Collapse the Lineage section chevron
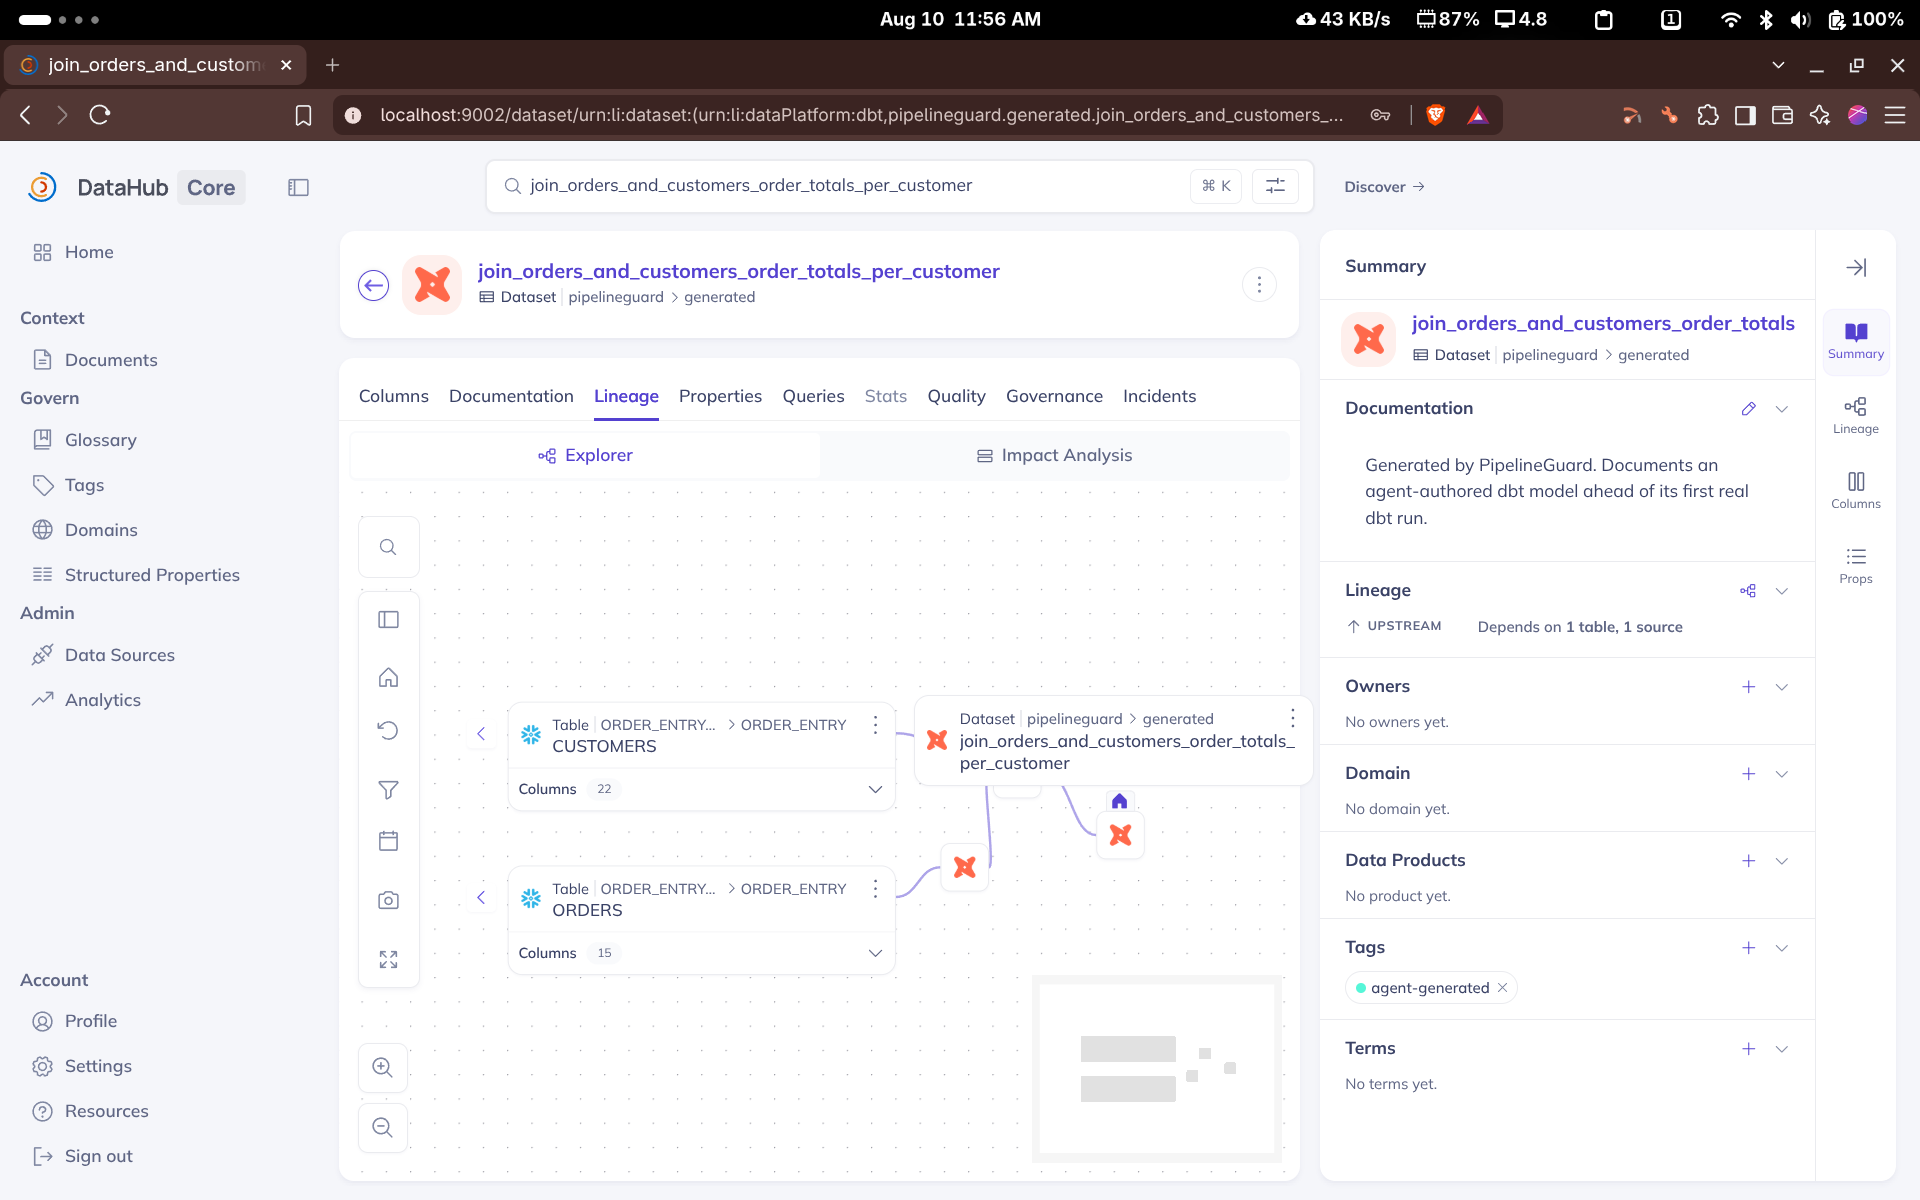This screenshot has width=1920, height=1200. tap(1781, 591)
